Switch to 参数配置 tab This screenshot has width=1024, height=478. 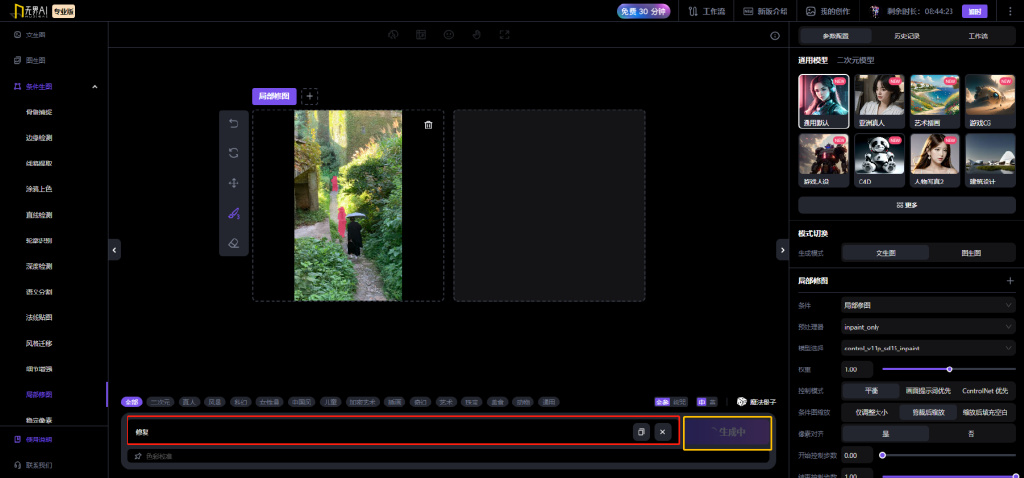(x=836, y=36)
